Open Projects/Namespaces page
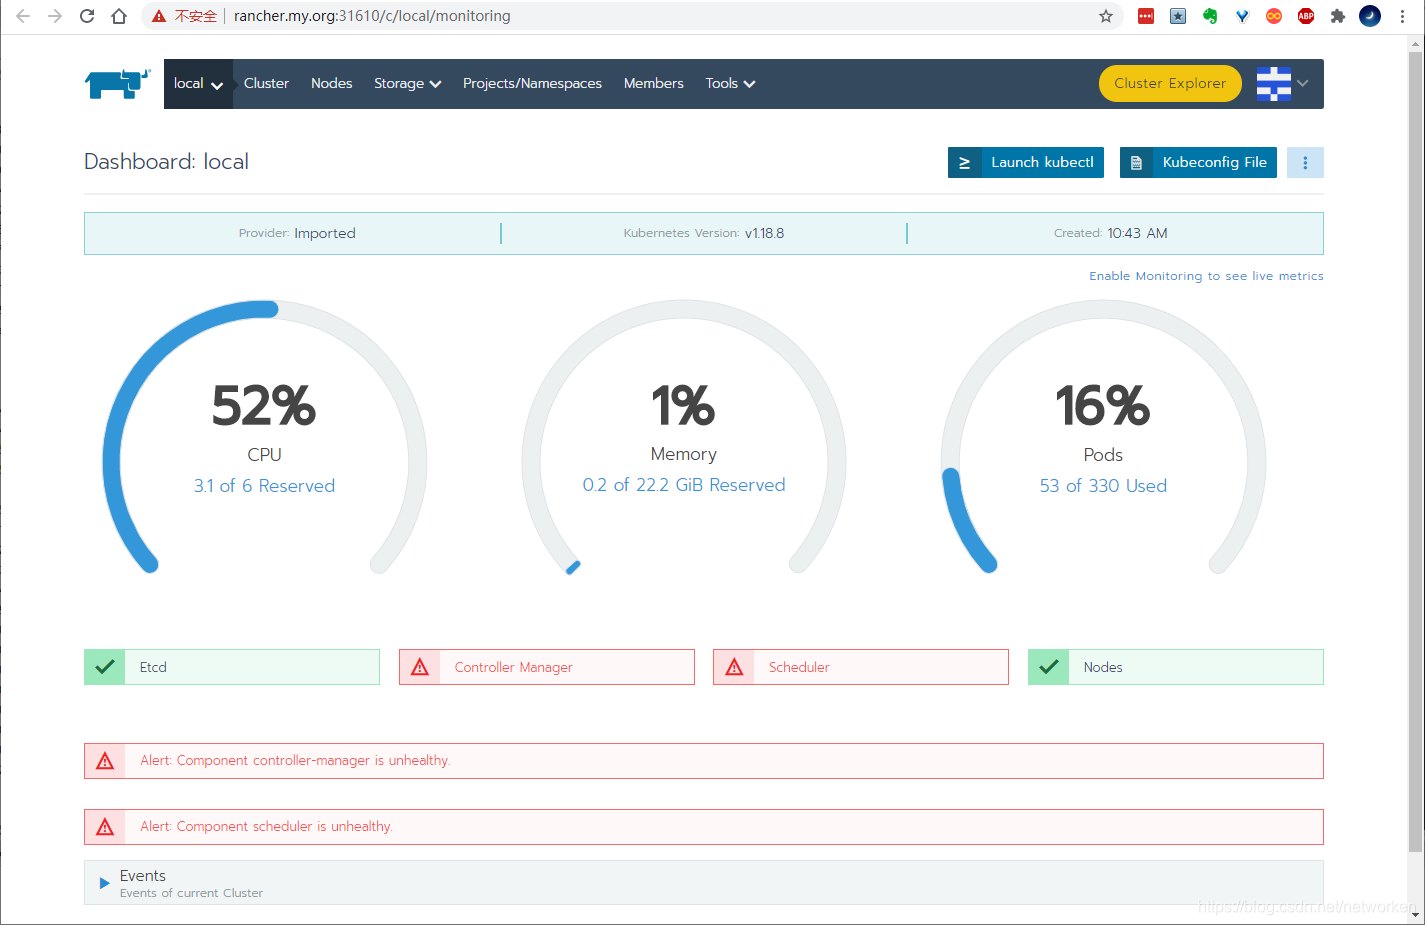Viewport: 1425px width, 925px height. [x=532, y=84]
